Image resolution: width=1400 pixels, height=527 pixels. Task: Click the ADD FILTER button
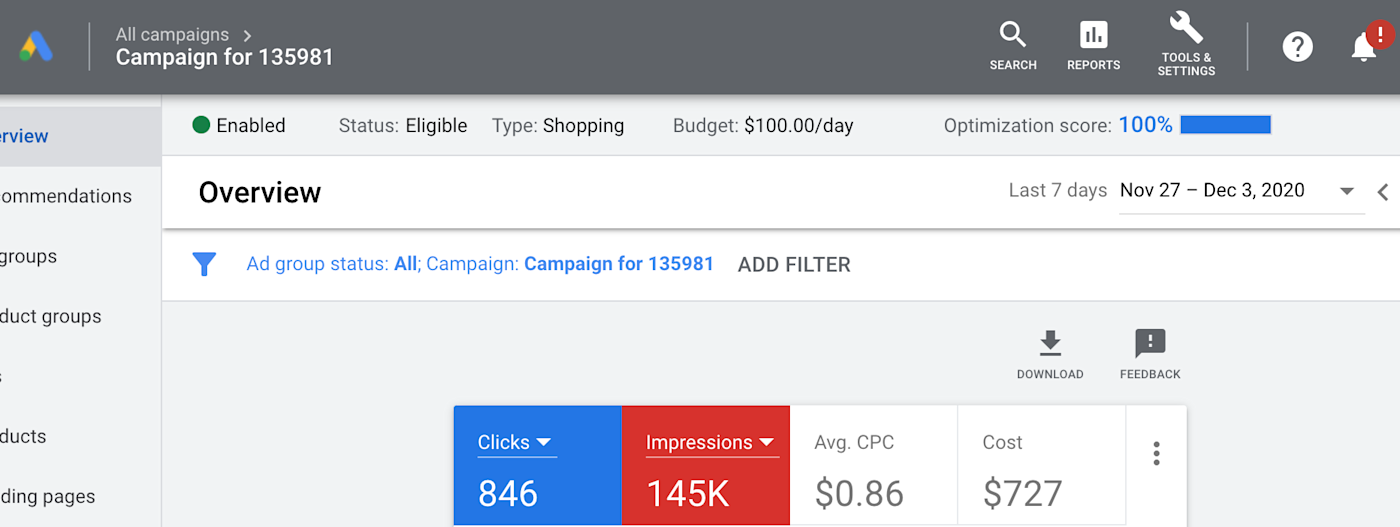794,265
